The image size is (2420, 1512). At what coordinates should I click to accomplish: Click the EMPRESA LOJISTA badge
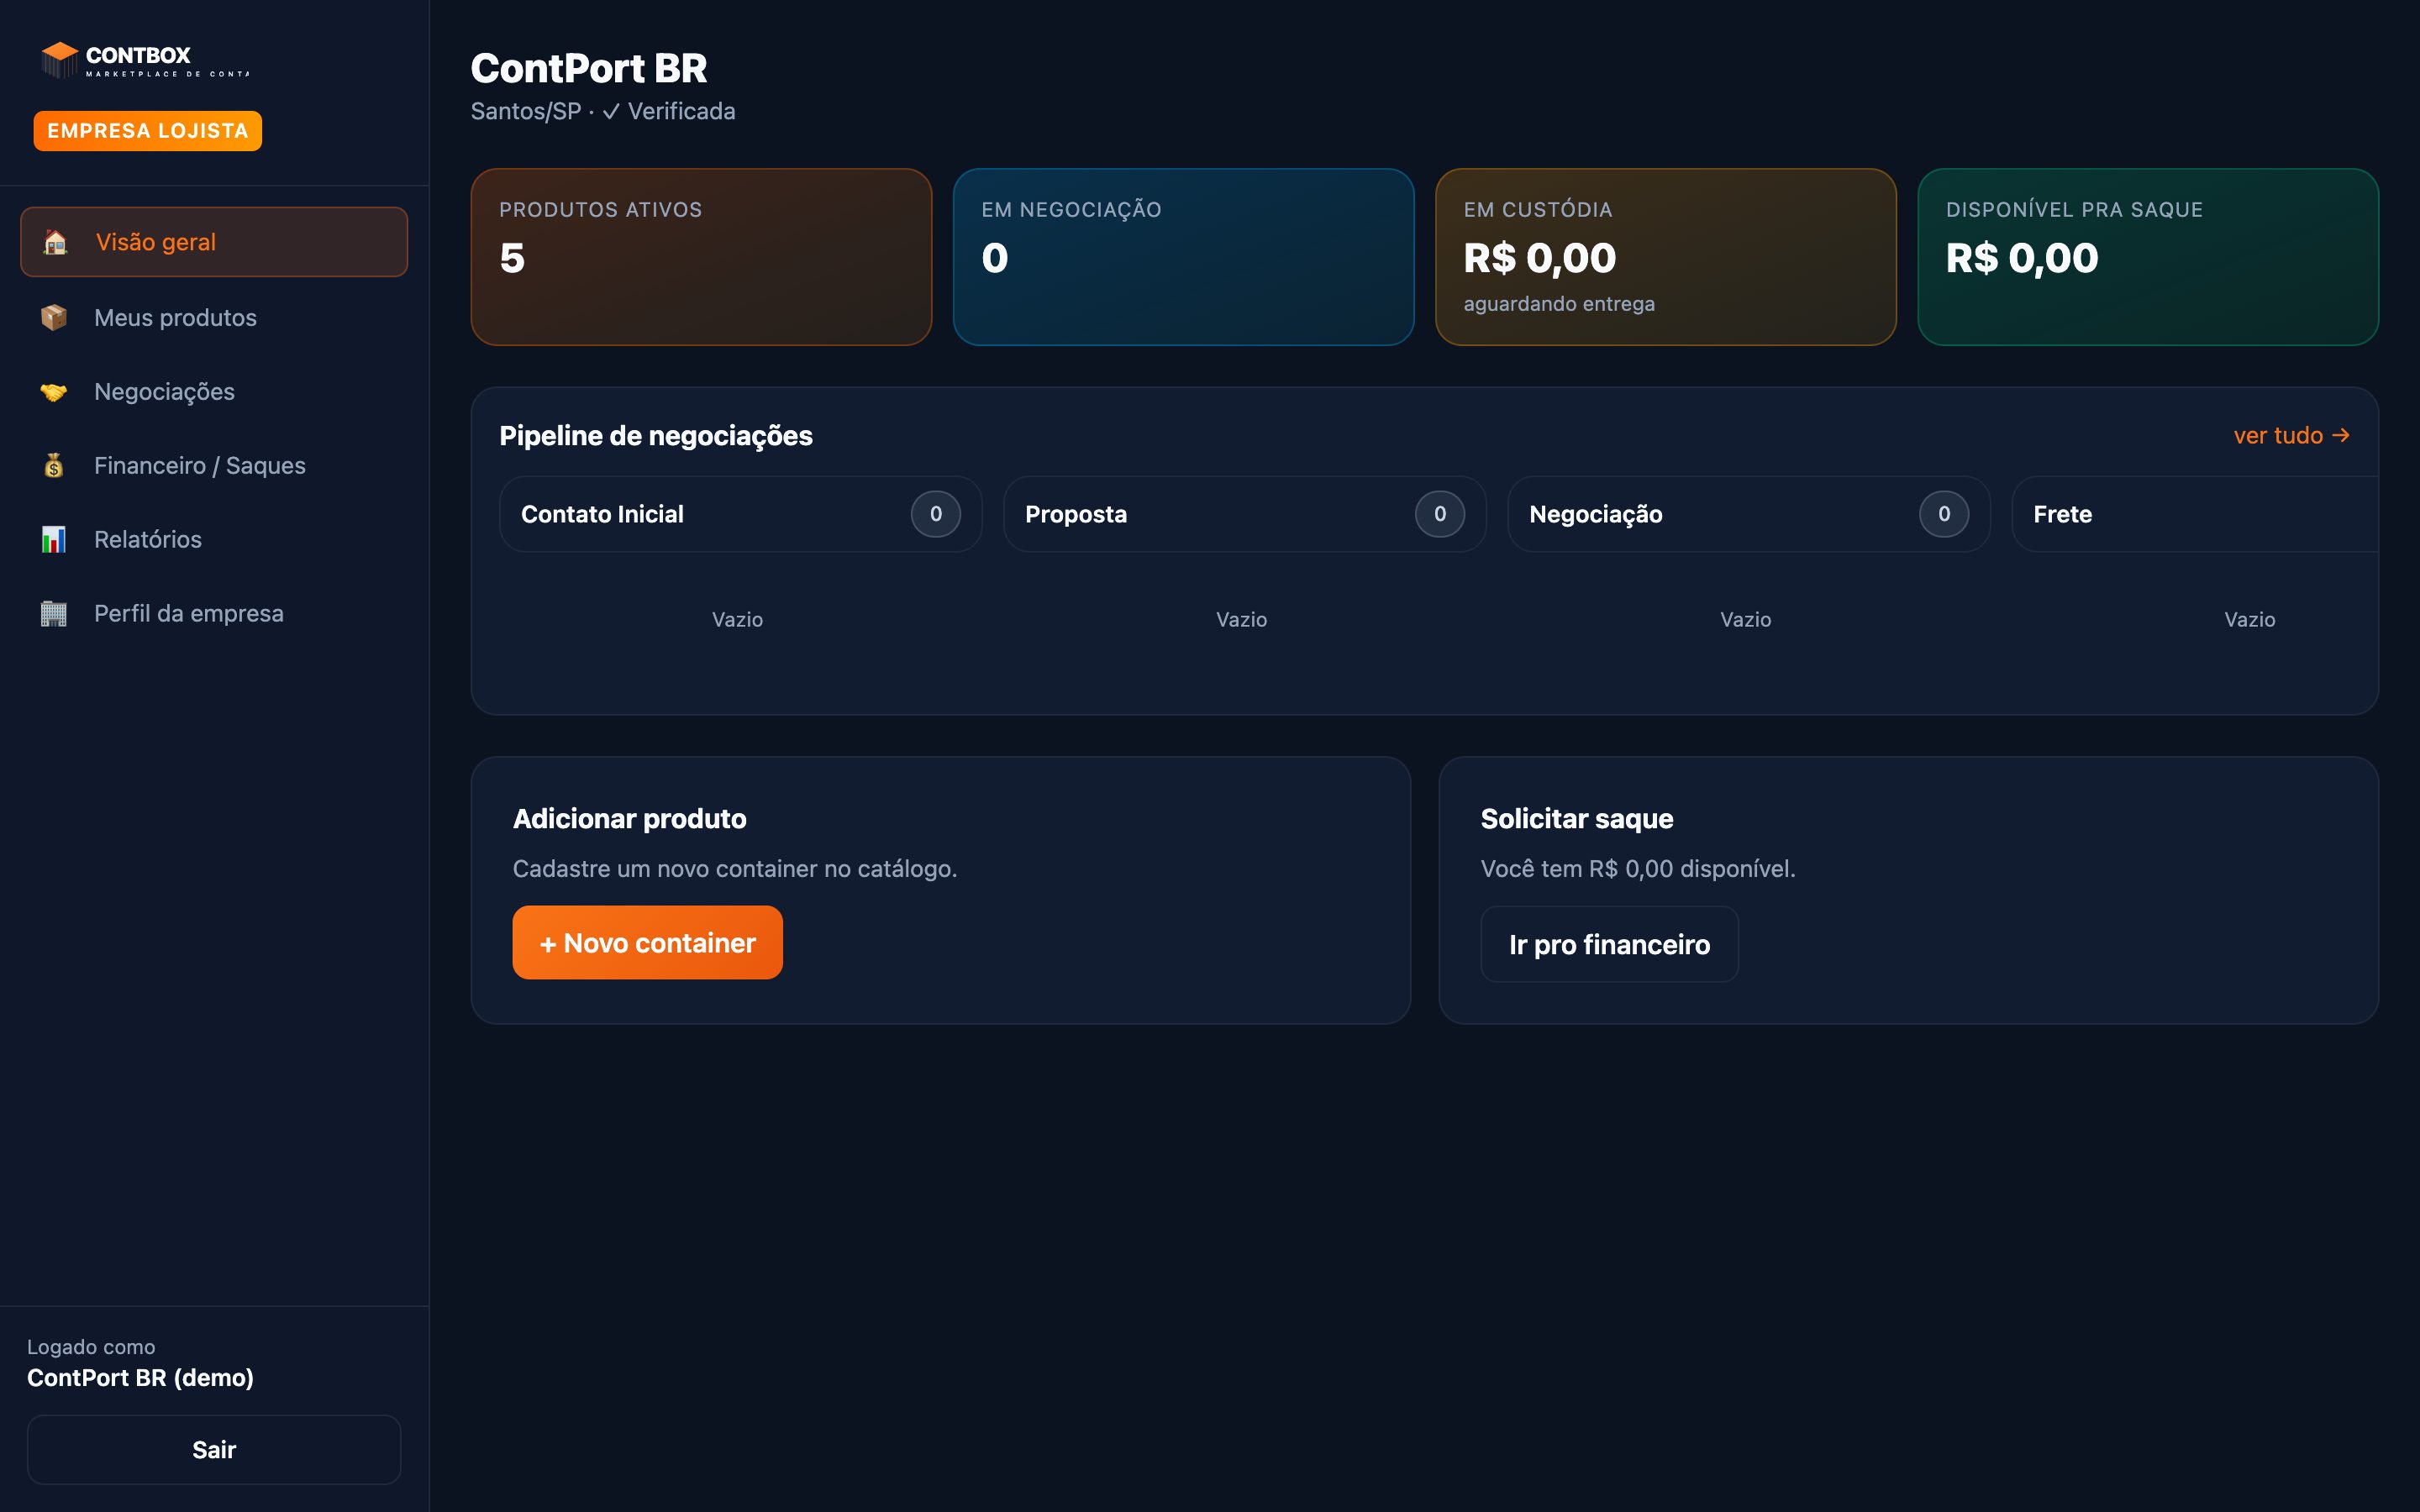click(x=148, y=131)
